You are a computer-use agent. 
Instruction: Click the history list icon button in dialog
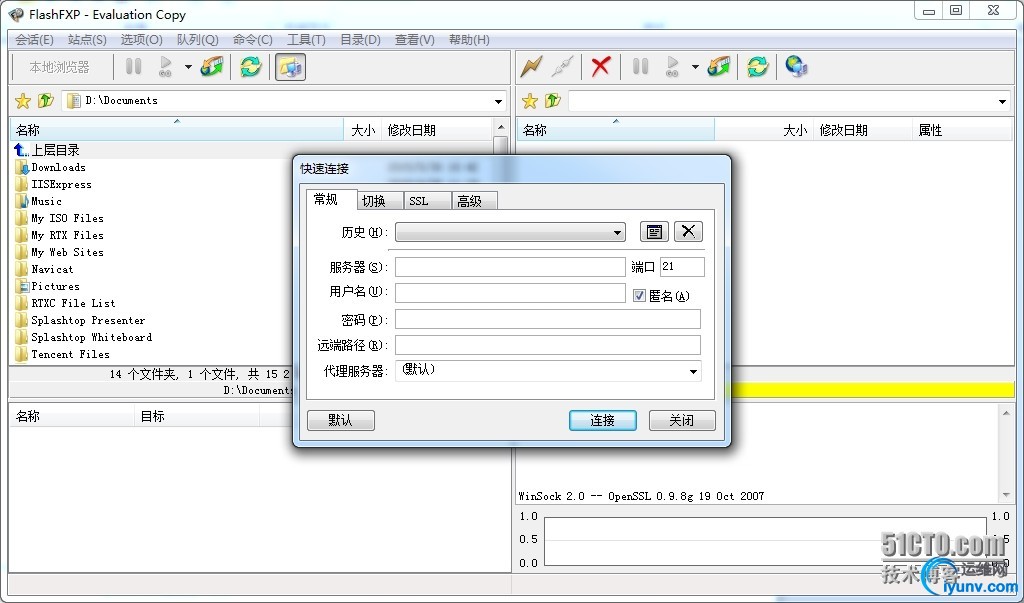[x=654, y=231]
